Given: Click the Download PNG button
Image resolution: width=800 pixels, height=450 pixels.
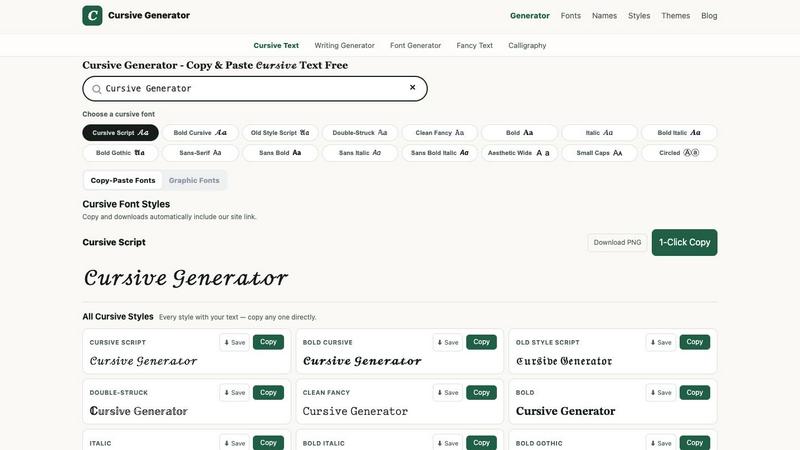Looking at the screenshot, I should [617, 242].
